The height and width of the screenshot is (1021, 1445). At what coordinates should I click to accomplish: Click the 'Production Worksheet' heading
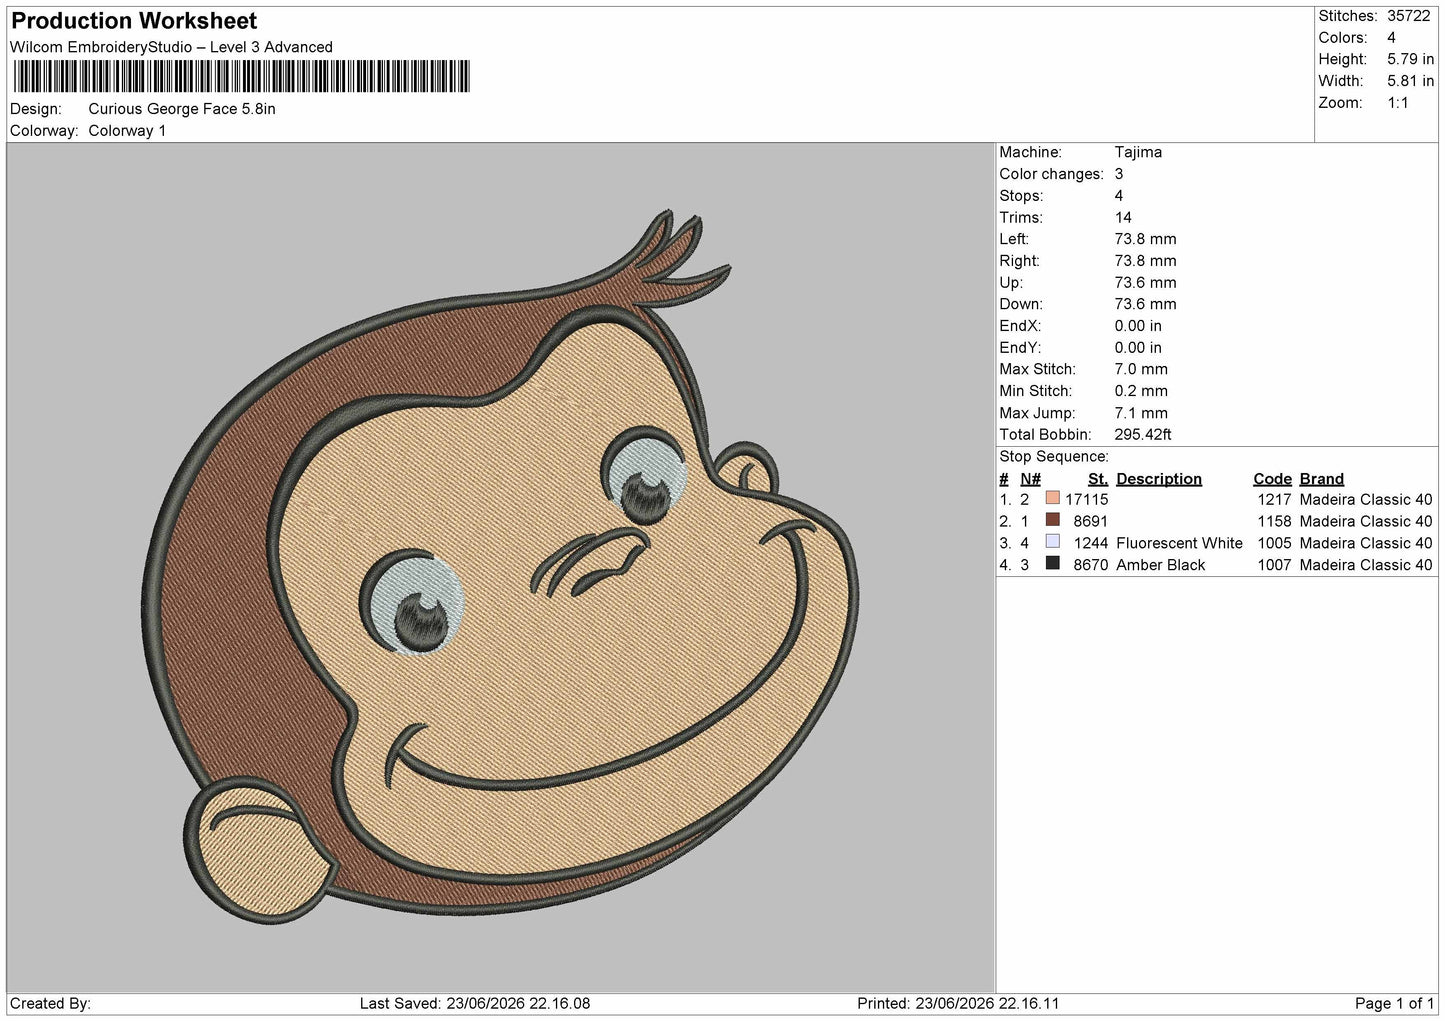point(134,21)
